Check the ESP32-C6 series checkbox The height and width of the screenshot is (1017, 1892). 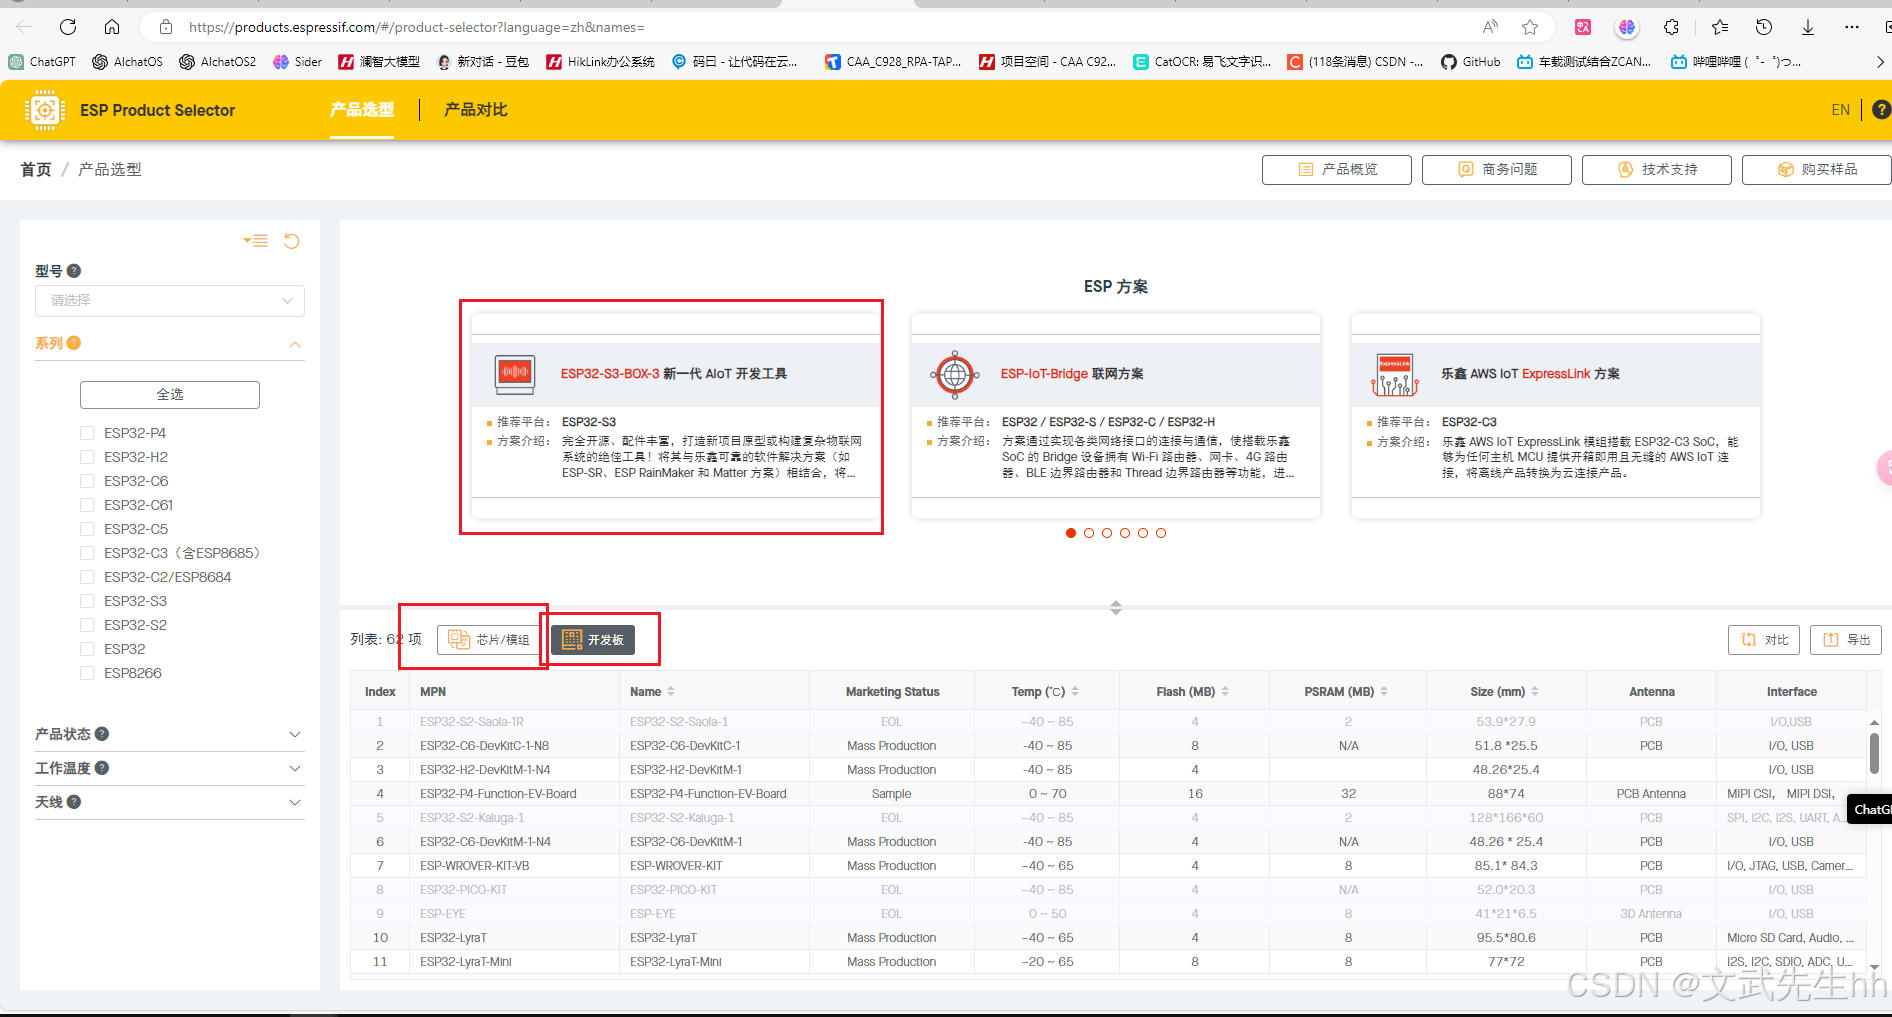pos(87,481)
